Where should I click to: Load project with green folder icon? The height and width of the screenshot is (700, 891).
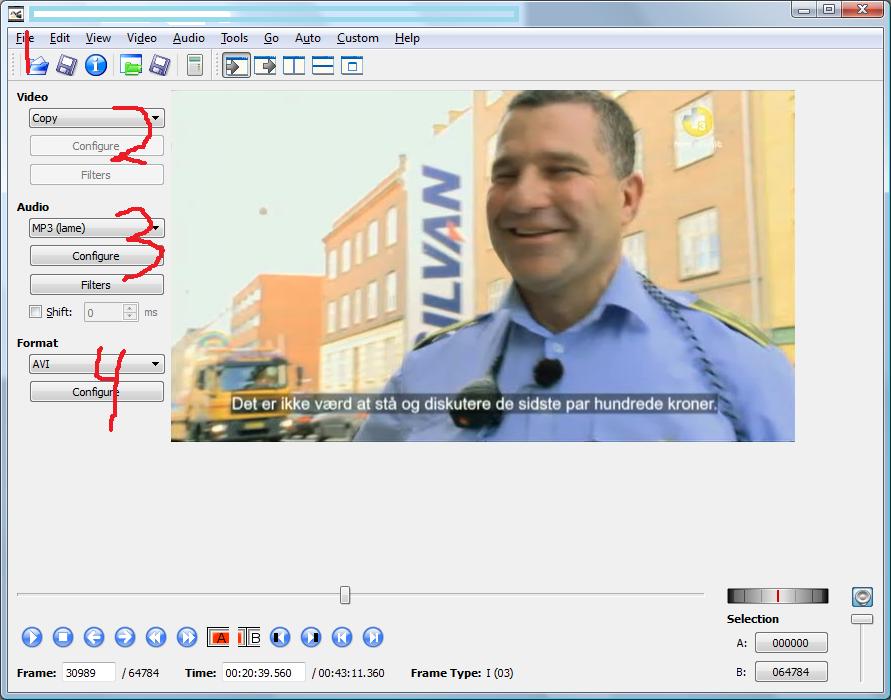click(131, 65)
